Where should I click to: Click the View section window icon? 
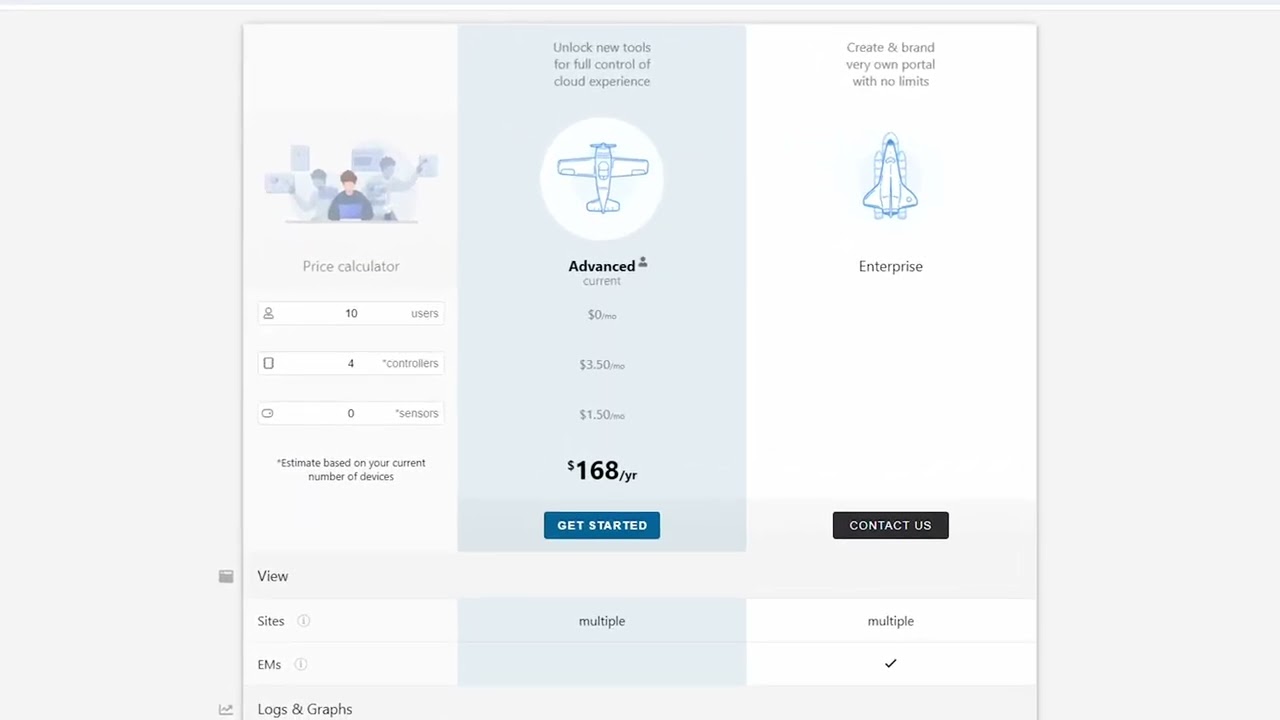pyautogui.click(x=226, y=576)
